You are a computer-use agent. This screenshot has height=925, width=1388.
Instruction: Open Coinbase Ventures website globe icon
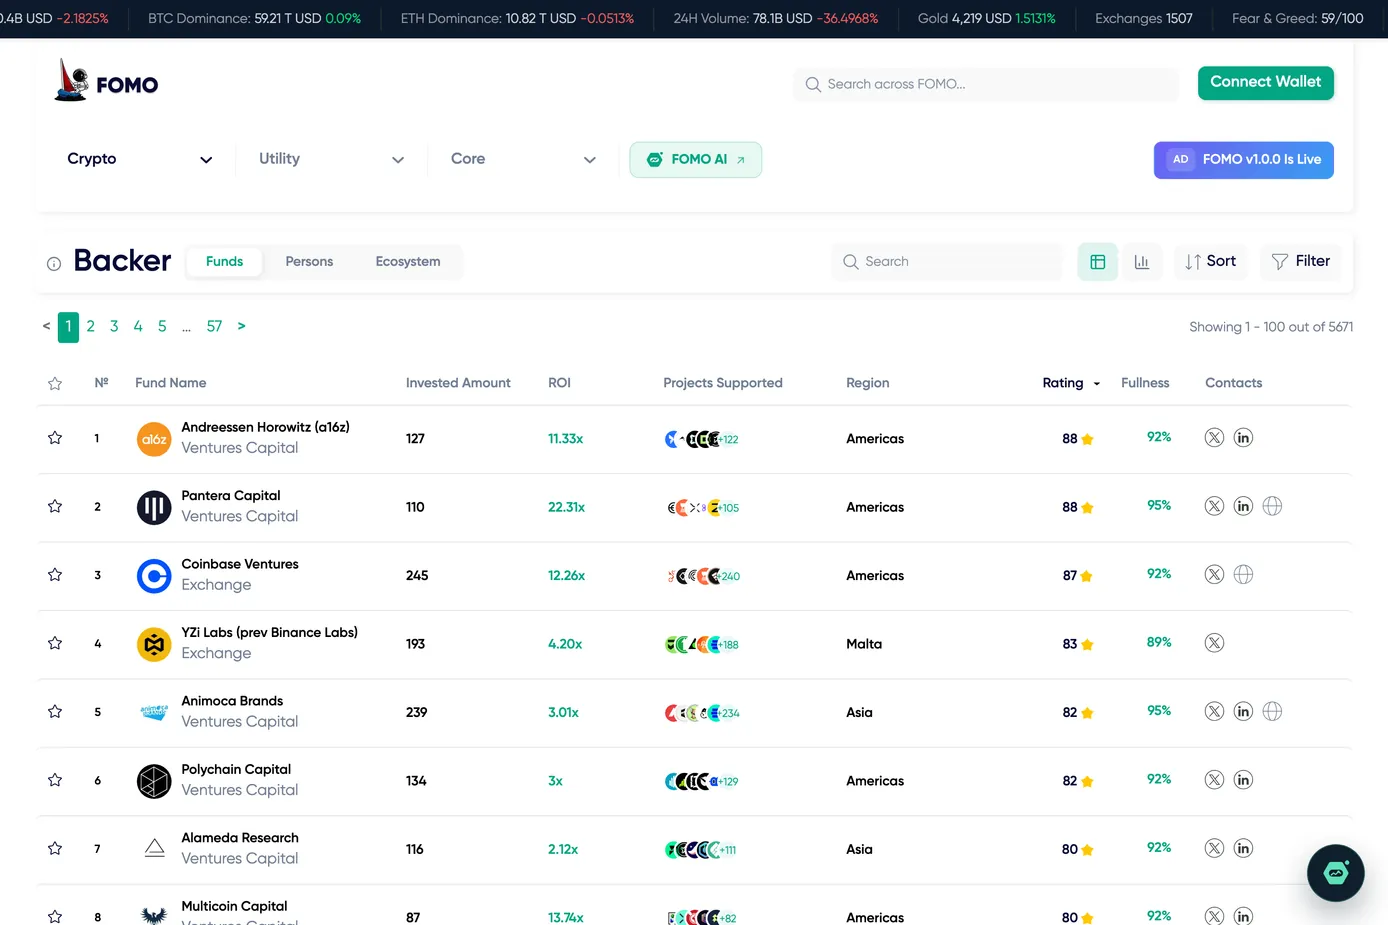click(x=1243, y=574)
